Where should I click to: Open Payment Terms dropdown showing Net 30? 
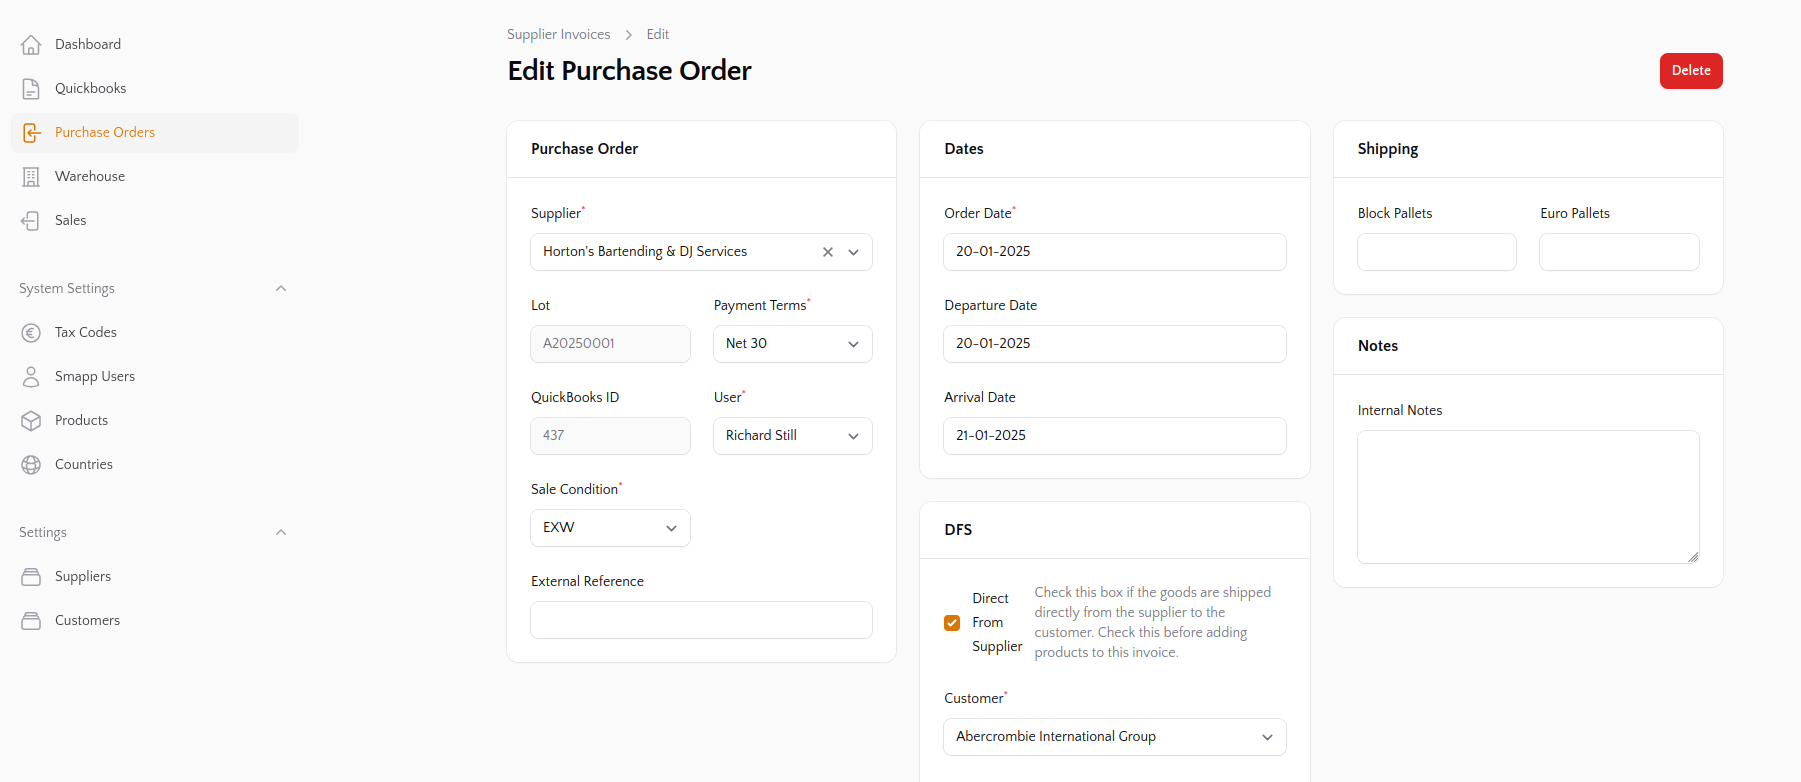click(792, 344)
